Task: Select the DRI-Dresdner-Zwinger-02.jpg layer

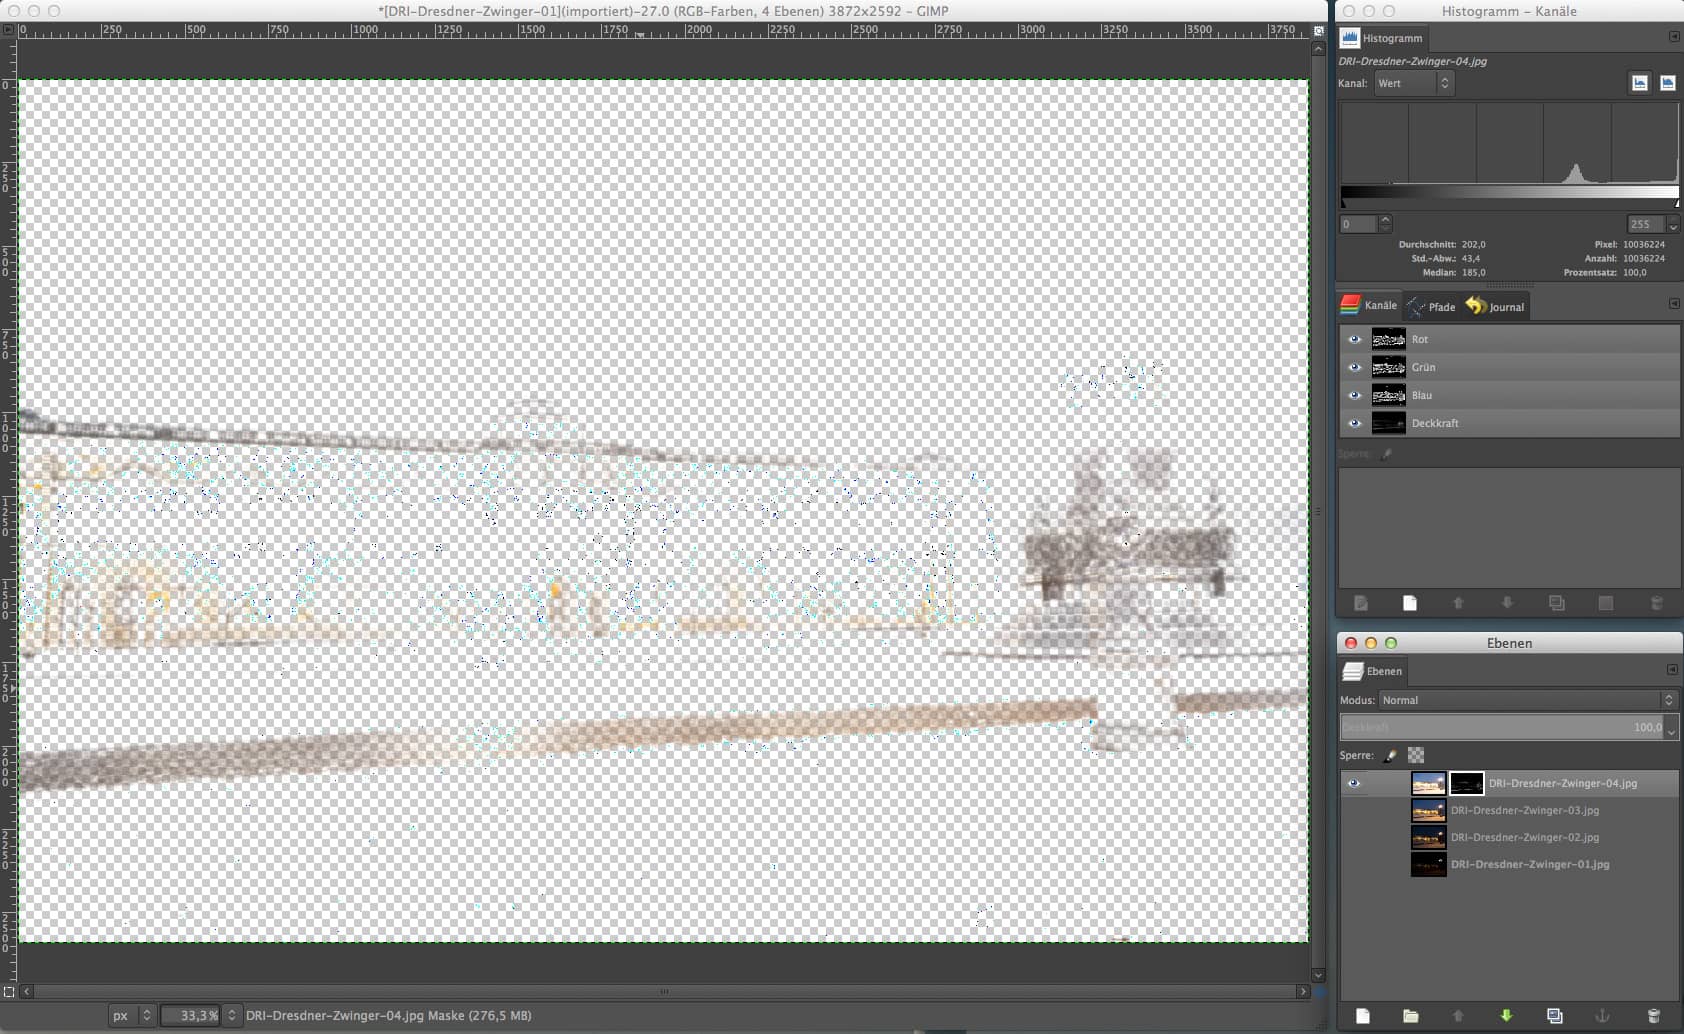Action: [1524, 837]
